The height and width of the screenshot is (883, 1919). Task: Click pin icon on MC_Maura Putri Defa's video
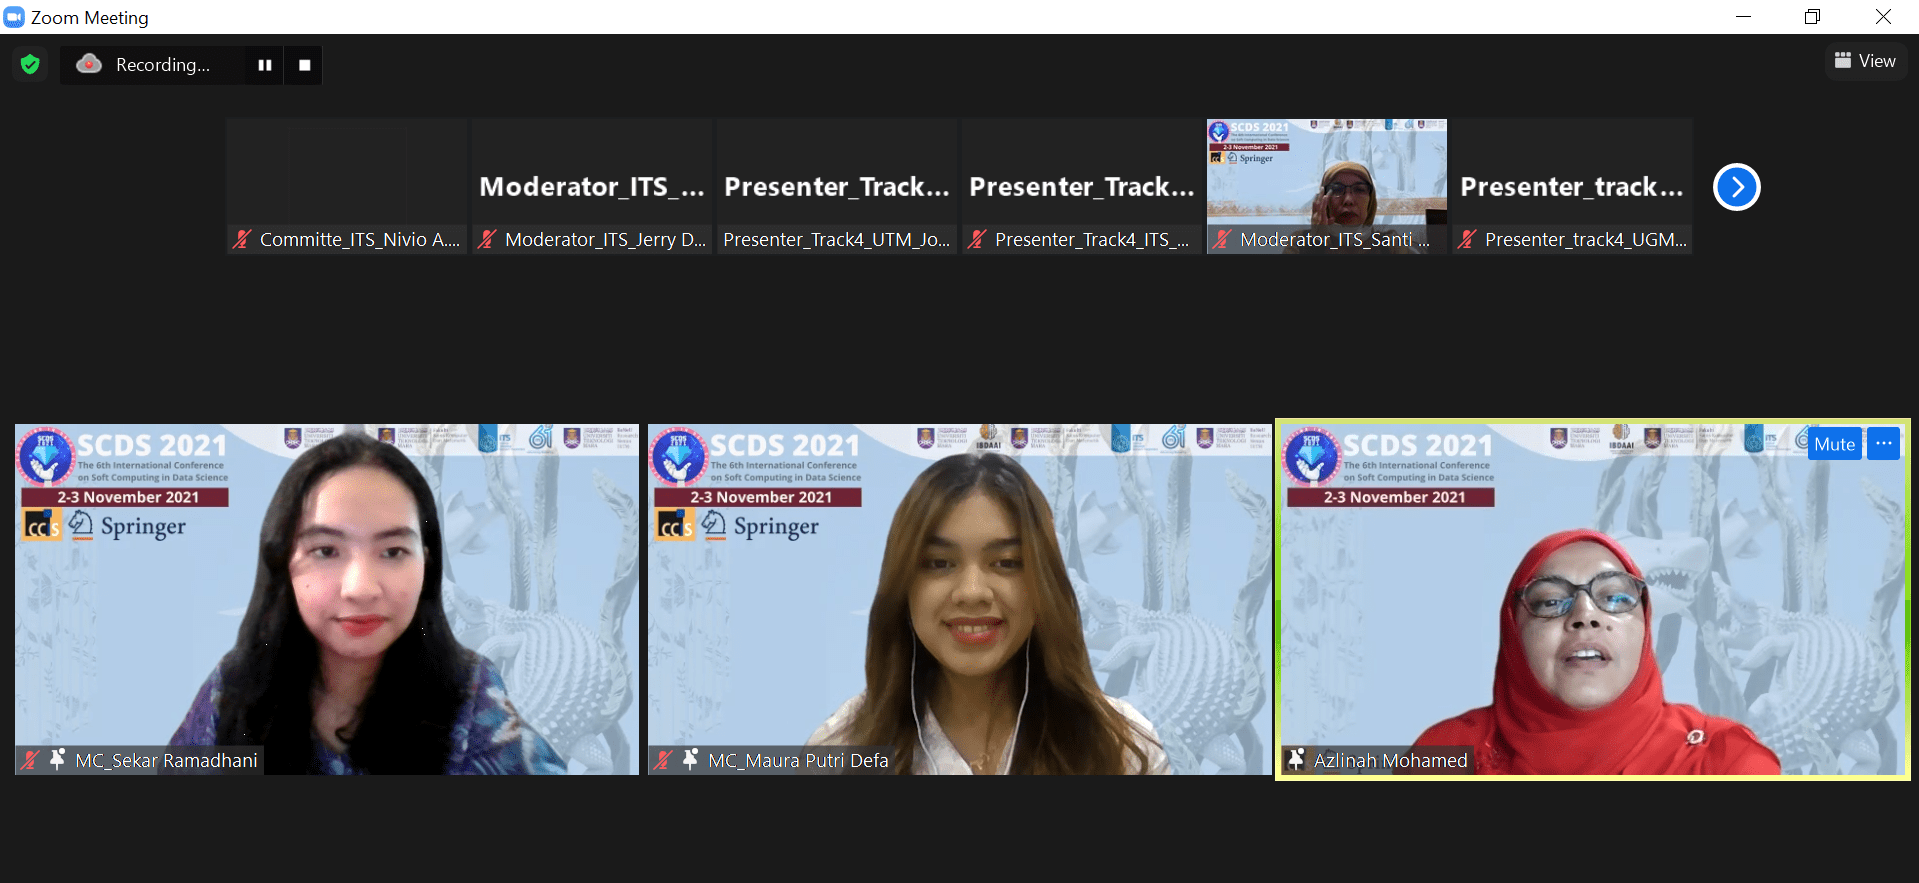click(x=690, y=760)
